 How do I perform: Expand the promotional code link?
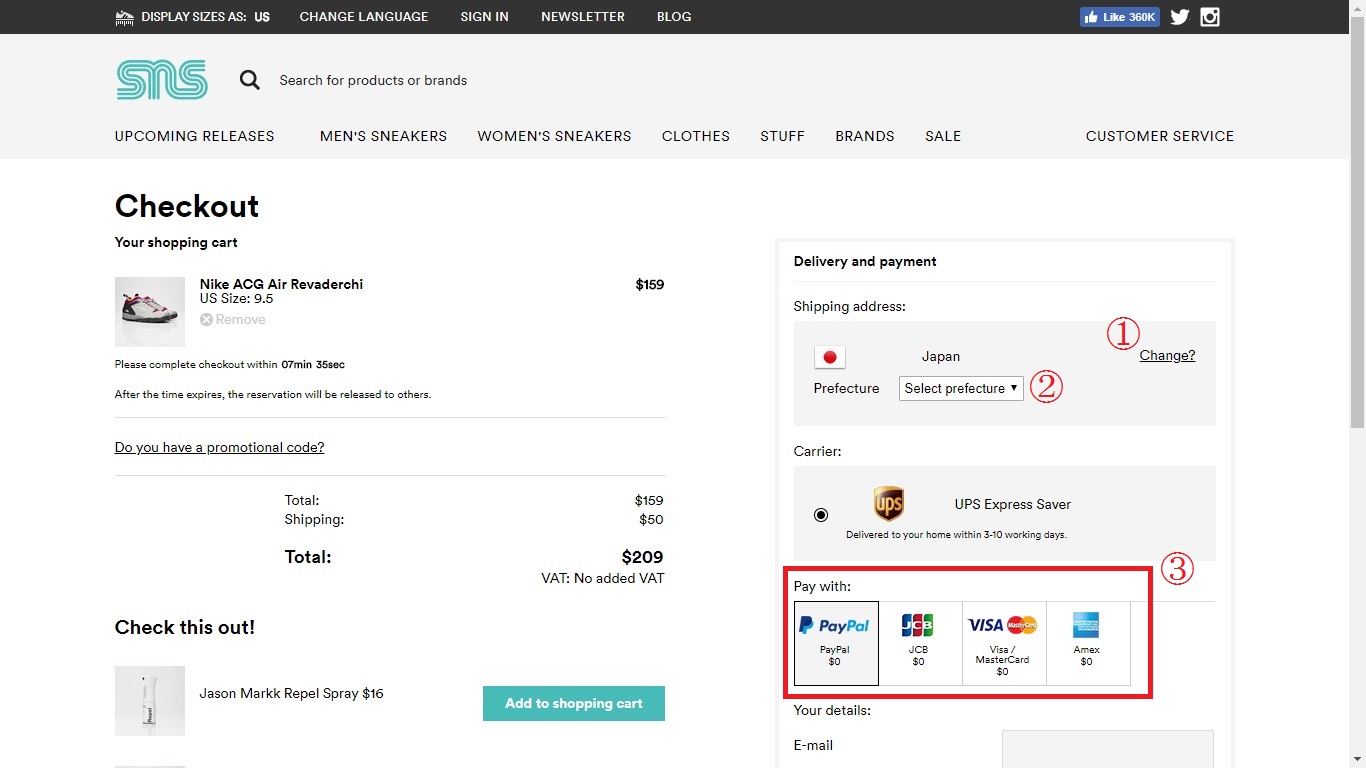click(x=219, y=447)
